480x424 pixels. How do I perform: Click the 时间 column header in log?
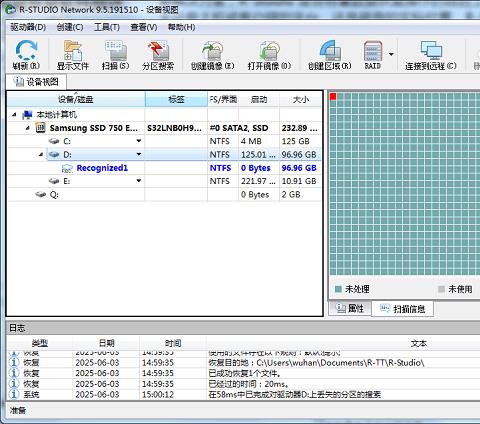pyautogui.click(x=173, y=343)
